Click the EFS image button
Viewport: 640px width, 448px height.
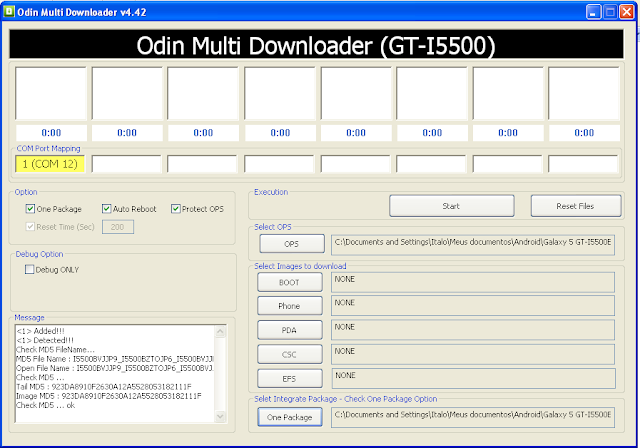[289, 379]
